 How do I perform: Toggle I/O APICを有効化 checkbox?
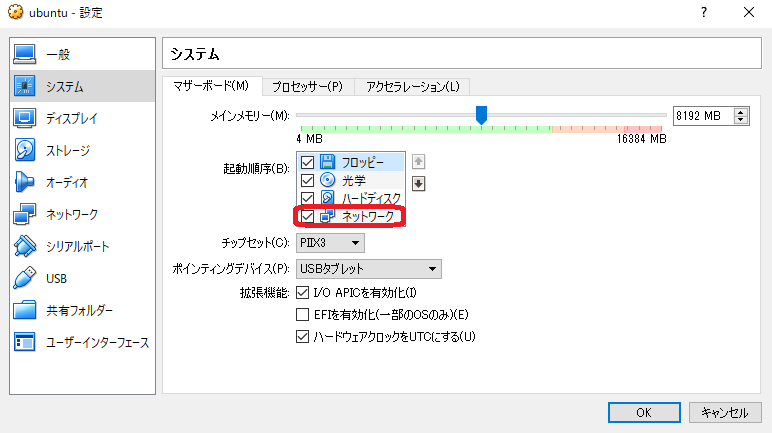[x=302, y=293]
